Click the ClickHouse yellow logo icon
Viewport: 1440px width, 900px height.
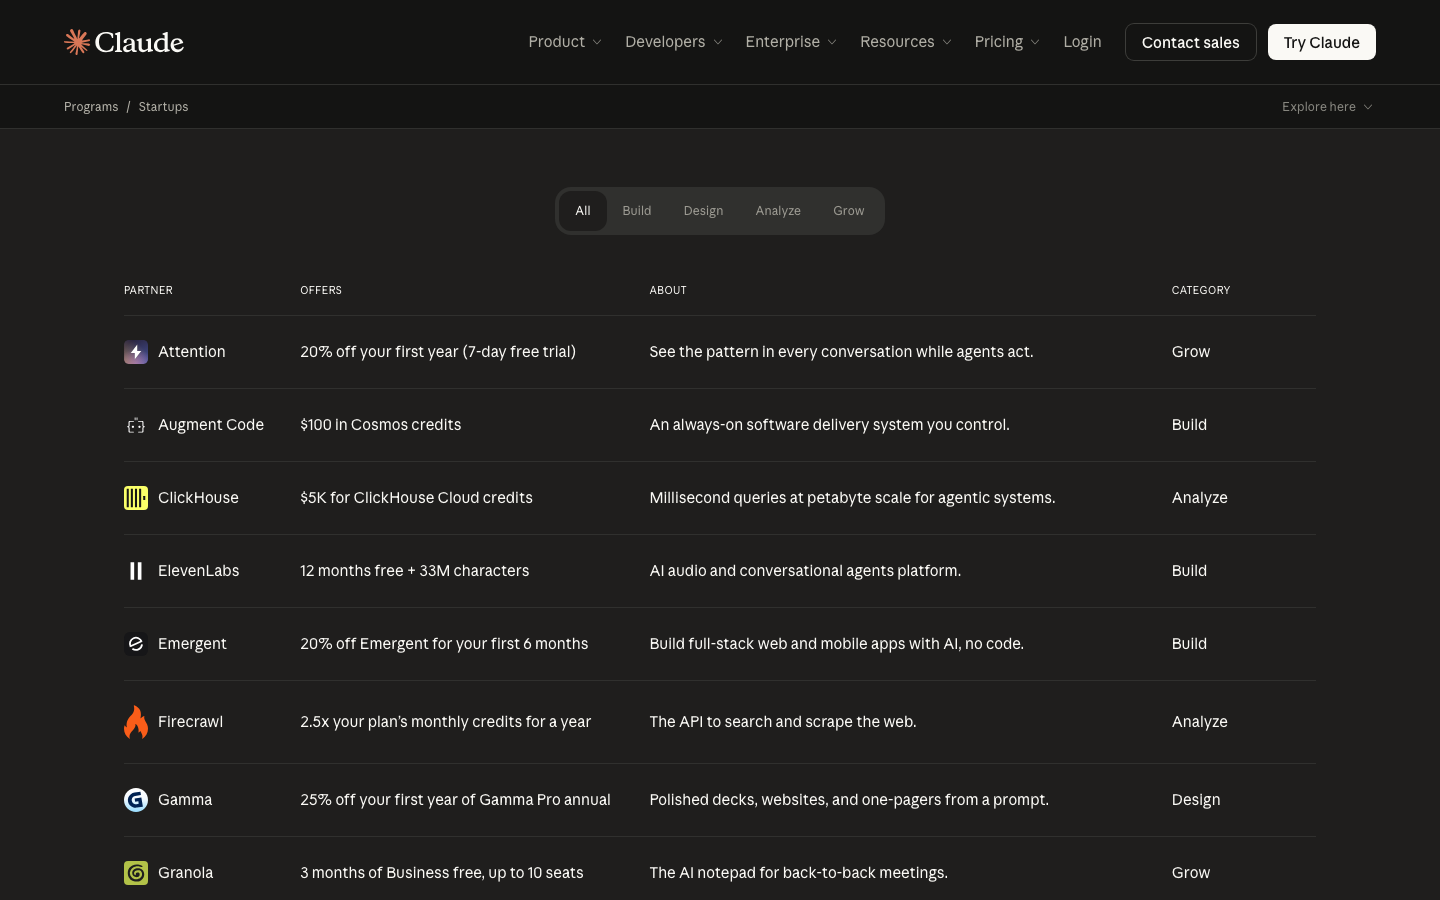click(136, 498)
